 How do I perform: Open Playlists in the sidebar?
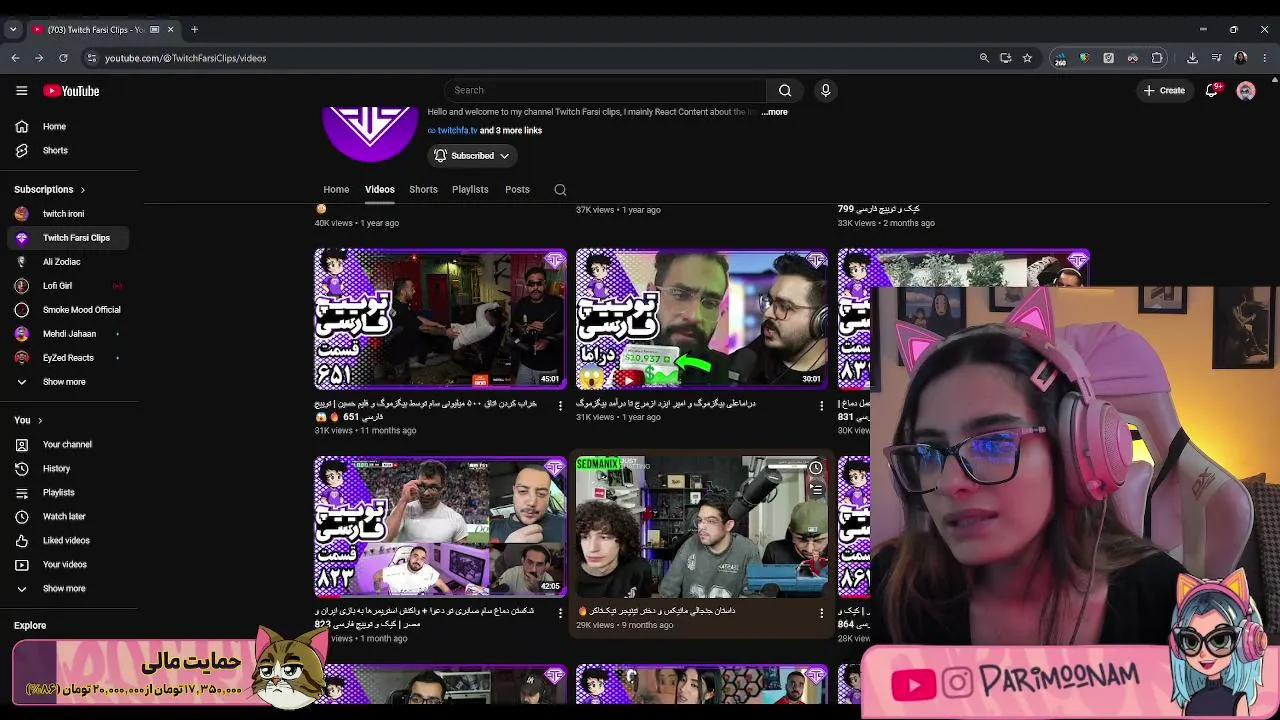click(68, 493)
